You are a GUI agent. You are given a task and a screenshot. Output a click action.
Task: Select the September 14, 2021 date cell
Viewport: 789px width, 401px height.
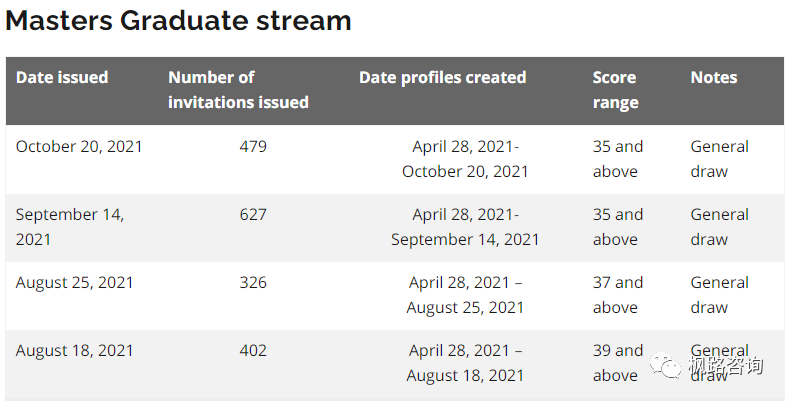[69, 227]
